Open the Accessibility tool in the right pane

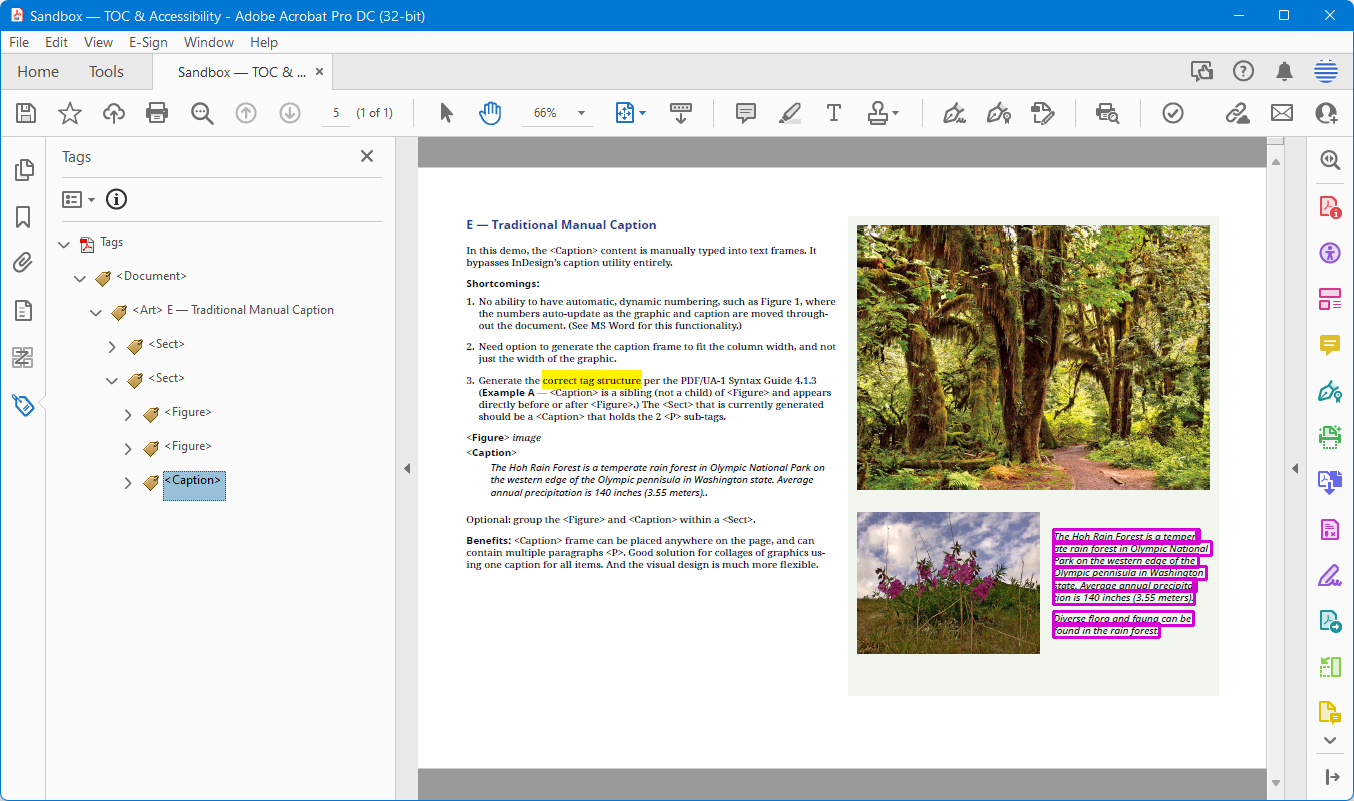click(x=1329, y=253)
